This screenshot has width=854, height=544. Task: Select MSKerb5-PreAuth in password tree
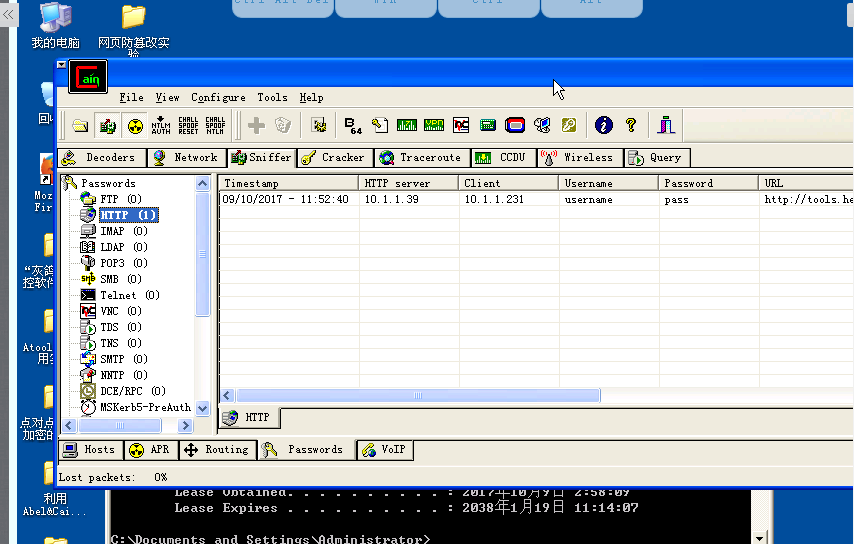pyautogui.click(x=145, y=407)
